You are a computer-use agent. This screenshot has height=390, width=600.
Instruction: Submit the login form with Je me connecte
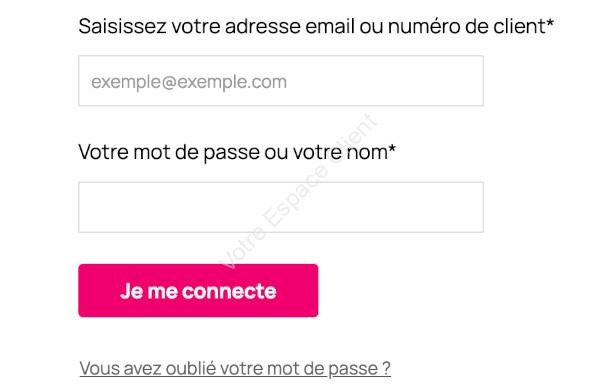pos(198,290)
